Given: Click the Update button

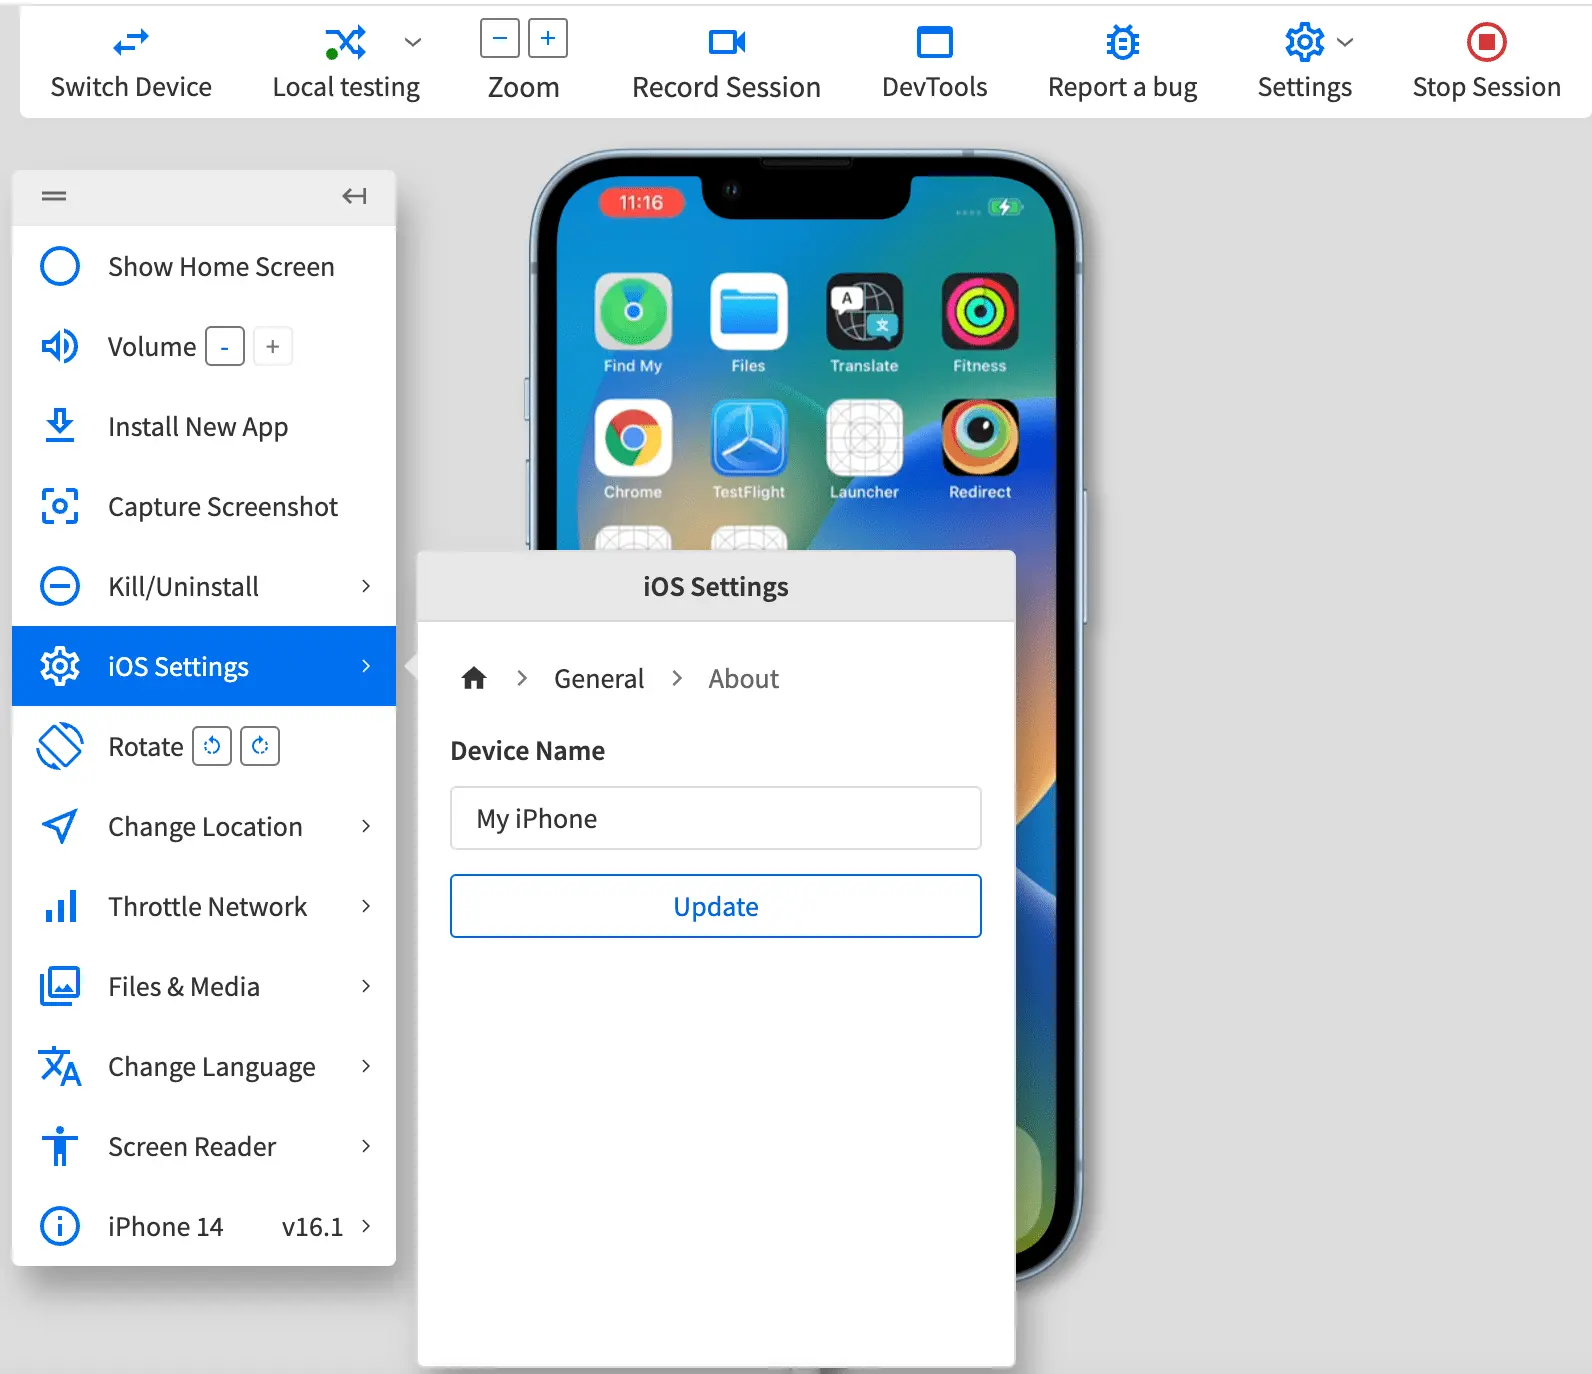Looking at the screenshot, I should pos(715,906).
